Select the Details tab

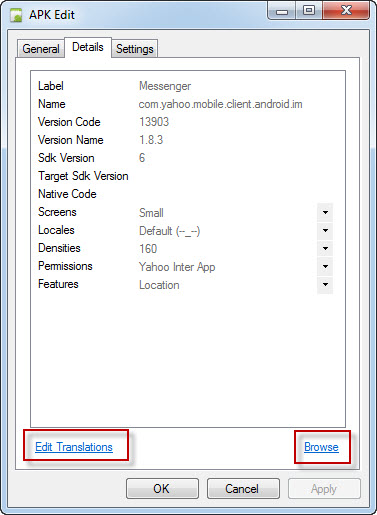88,47
